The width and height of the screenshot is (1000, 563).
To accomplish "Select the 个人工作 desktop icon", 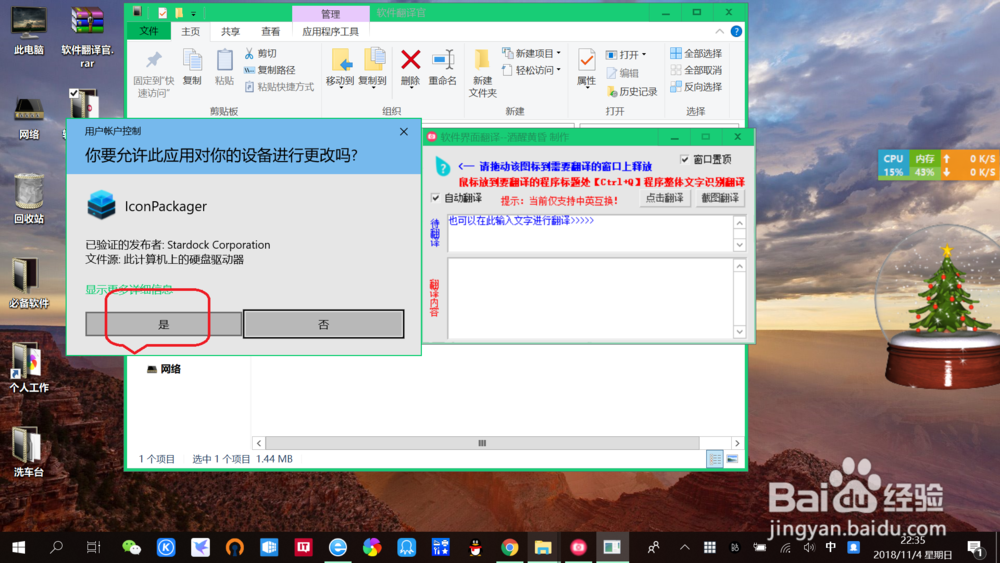I will coord(29,367).
